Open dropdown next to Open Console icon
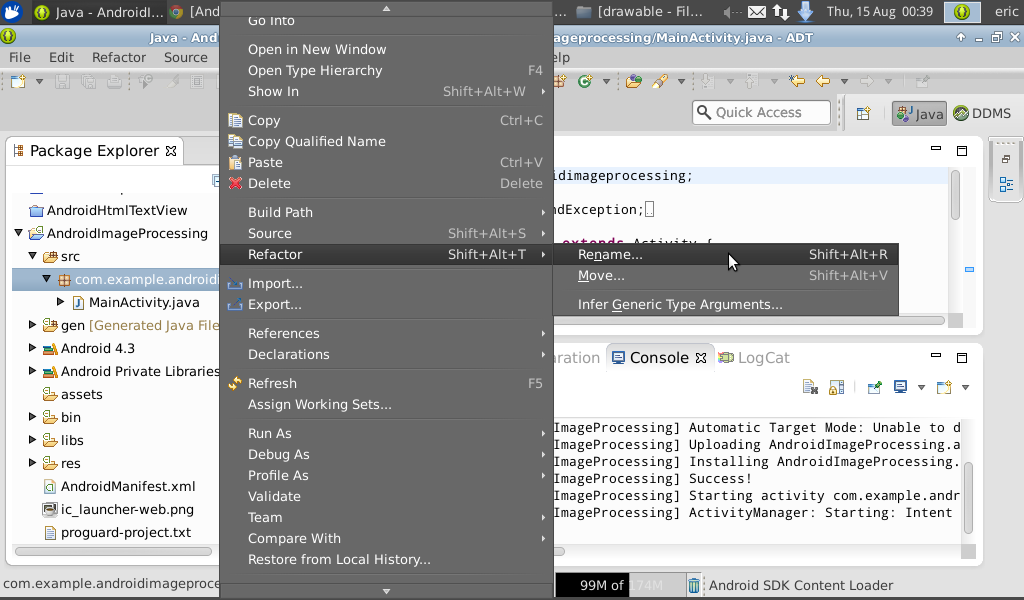Screen dimensions: 1024x600 point(965,388)
